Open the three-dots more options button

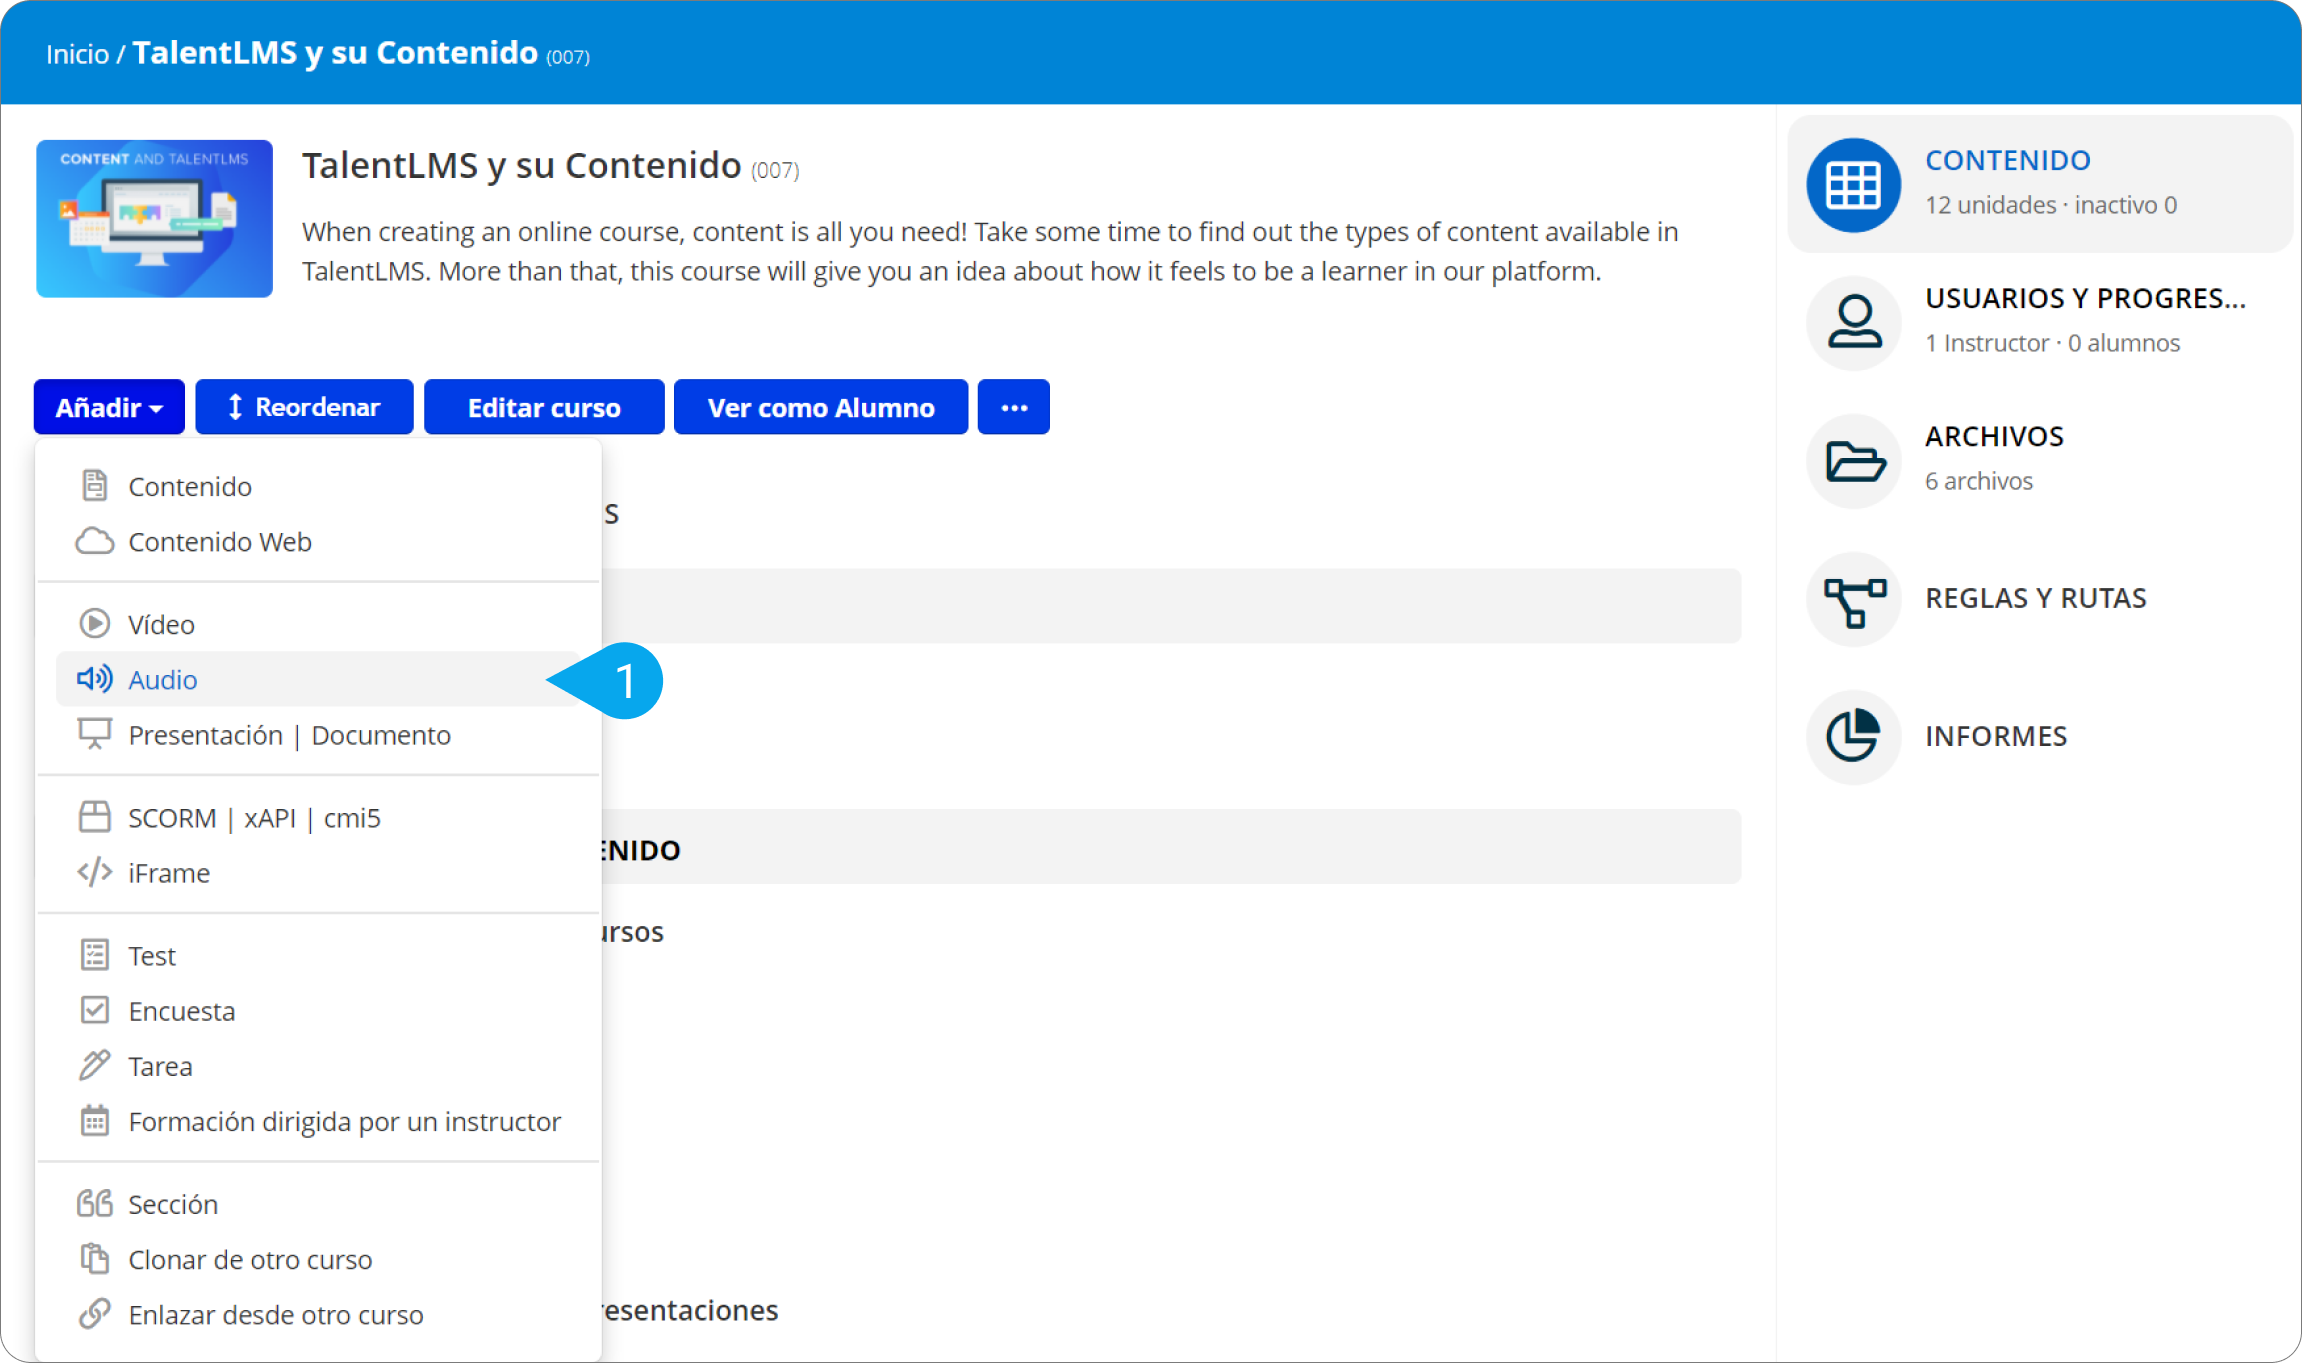pos(1014,407)
